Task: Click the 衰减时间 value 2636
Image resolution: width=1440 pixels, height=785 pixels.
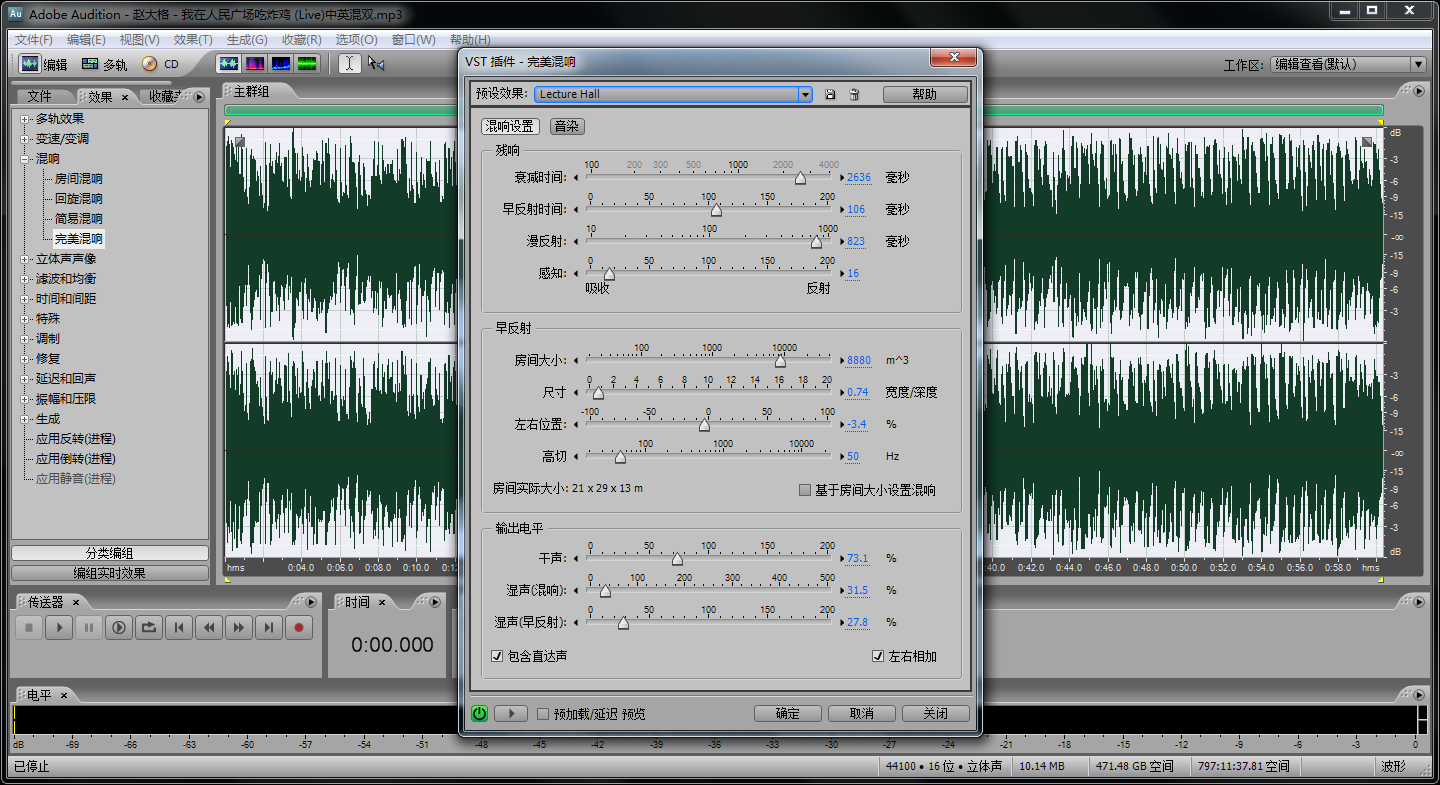Action: coord(859,177)
